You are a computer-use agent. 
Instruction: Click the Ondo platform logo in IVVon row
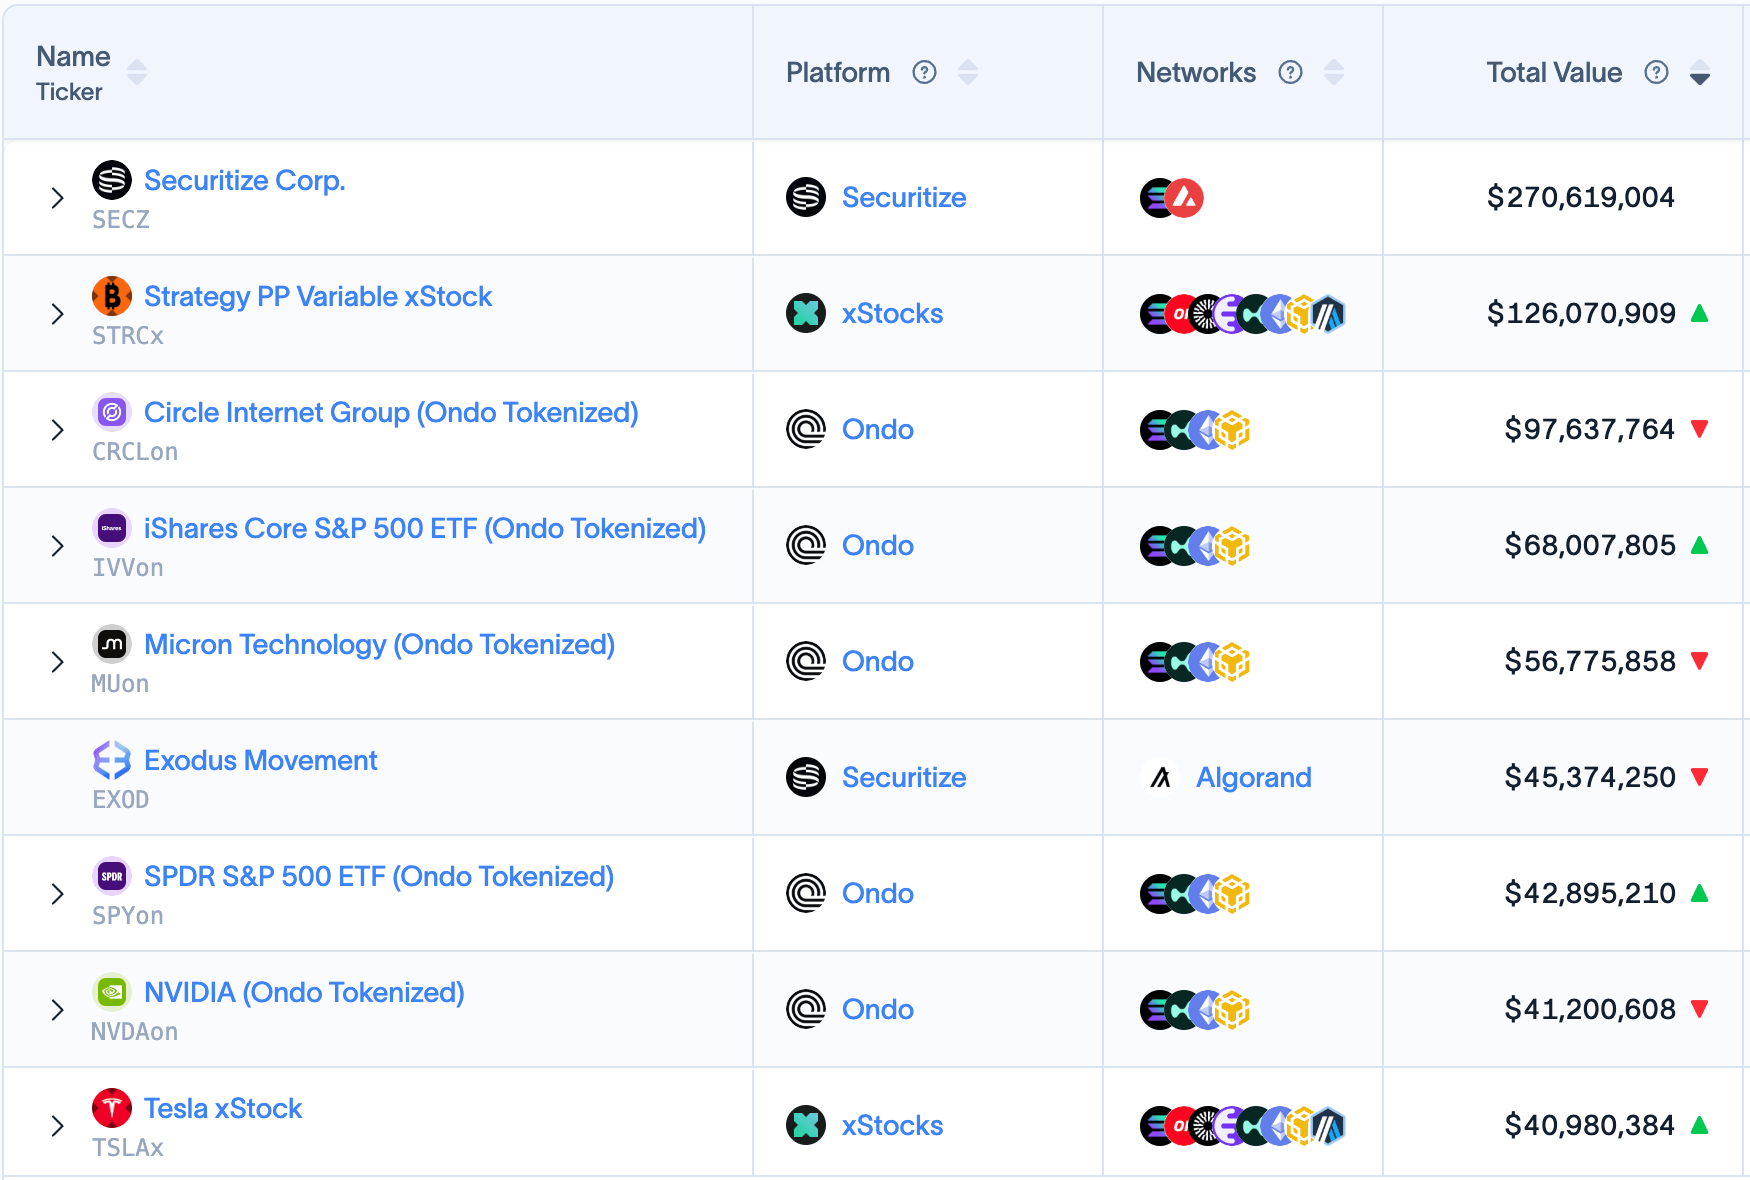tap(806, 545)
